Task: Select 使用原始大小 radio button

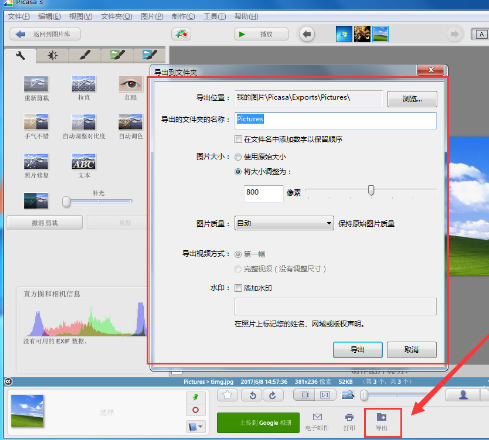Action: pos(238,157)
